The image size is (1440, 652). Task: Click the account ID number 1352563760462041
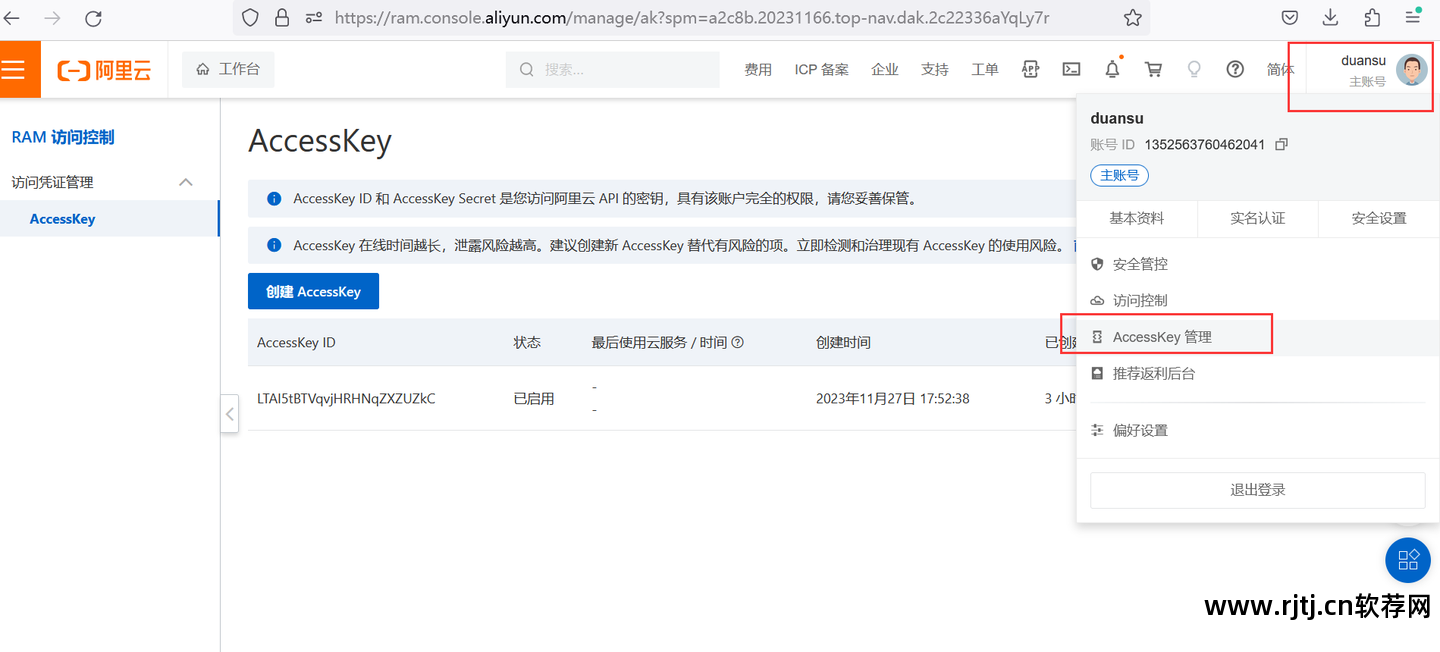(1205, 144)
